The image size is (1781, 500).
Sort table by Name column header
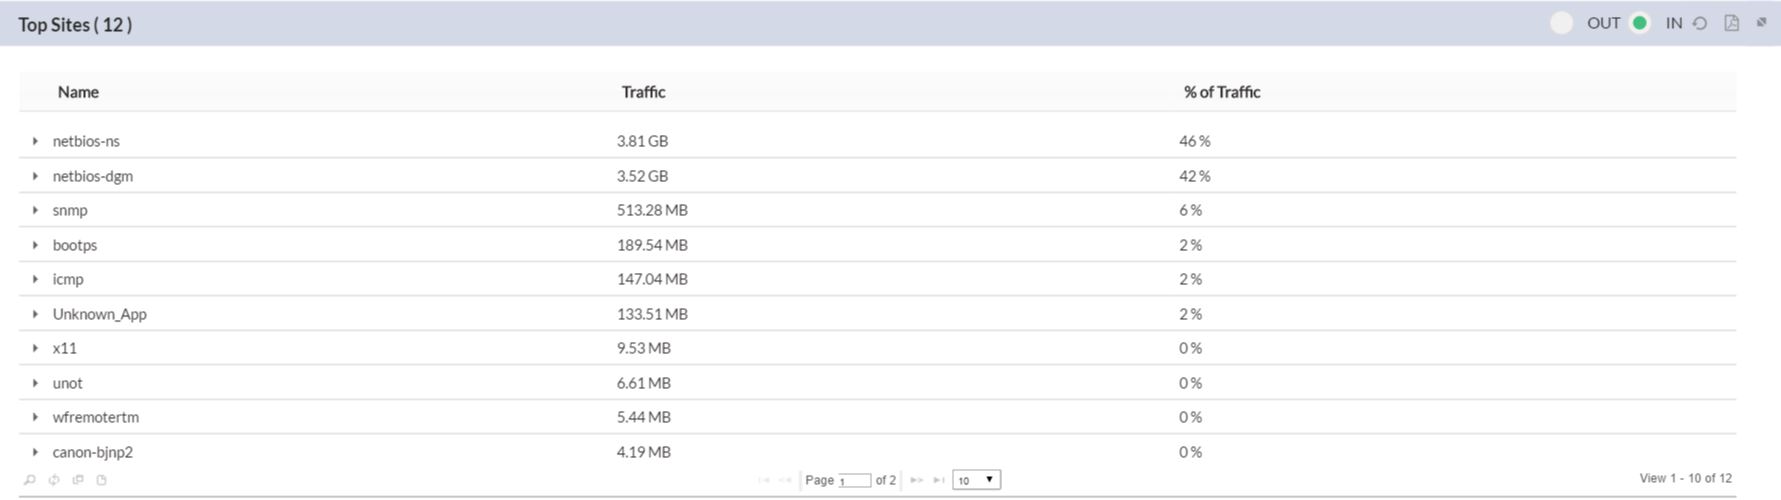point(78,92)
